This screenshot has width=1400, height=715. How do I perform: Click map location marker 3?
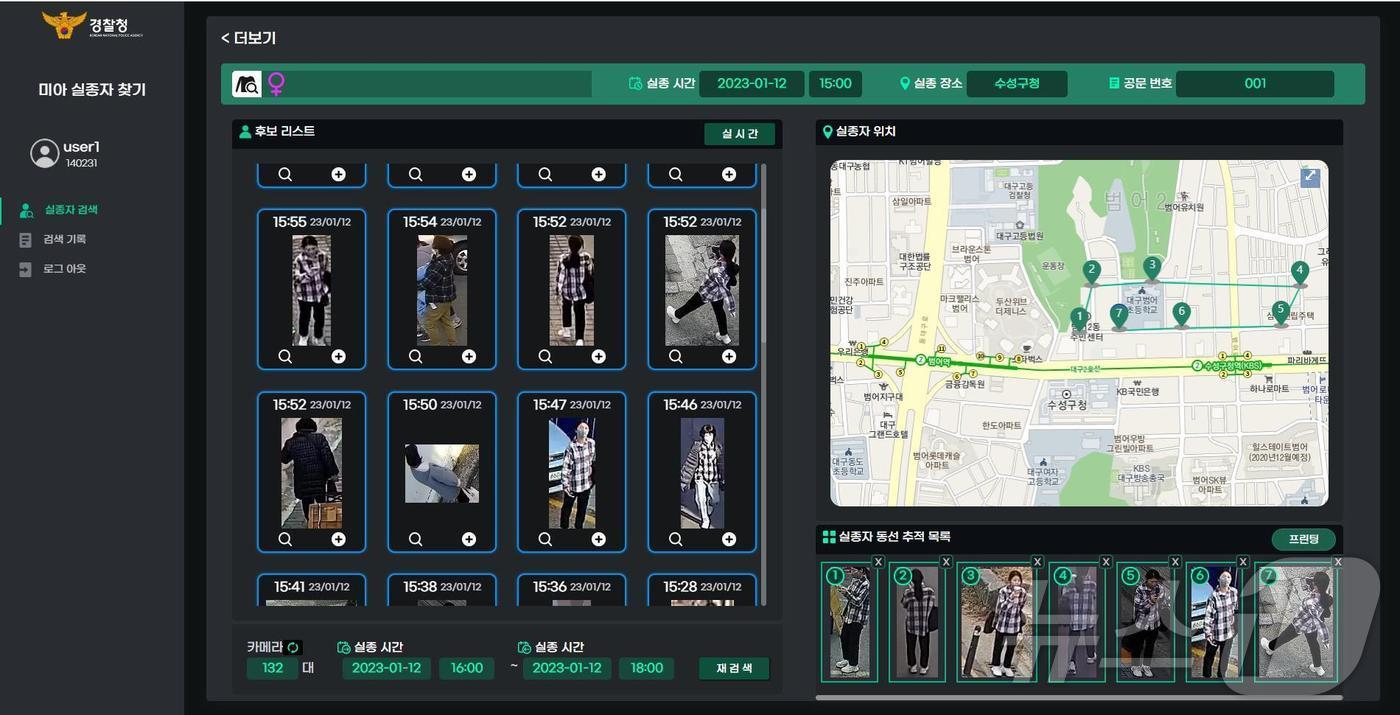(1152, 267)
